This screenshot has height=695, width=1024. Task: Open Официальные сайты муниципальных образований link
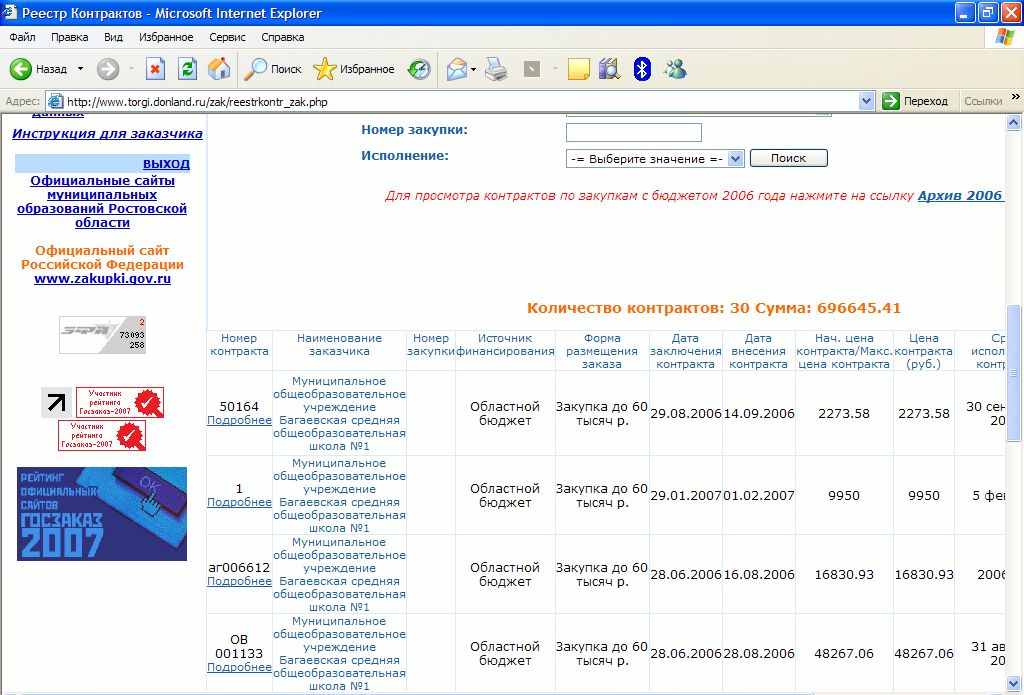tap(102, 201)
